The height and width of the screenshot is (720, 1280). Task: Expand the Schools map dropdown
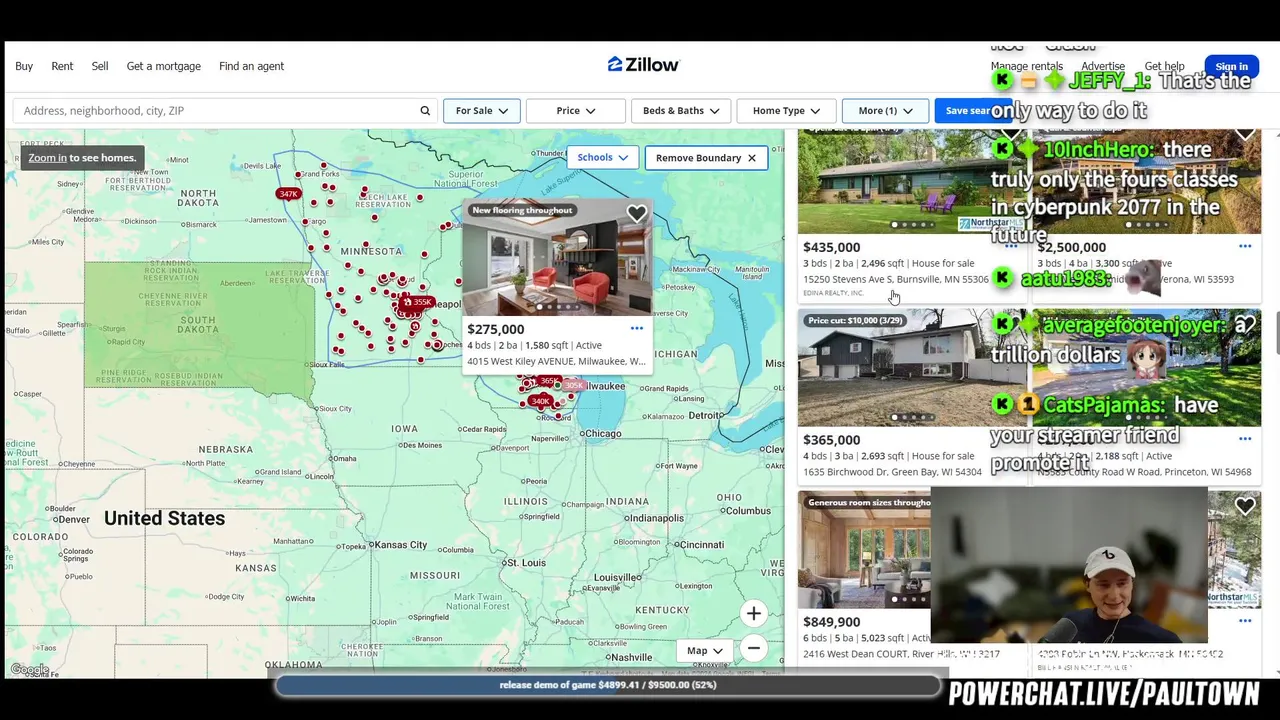coord(602,158)
